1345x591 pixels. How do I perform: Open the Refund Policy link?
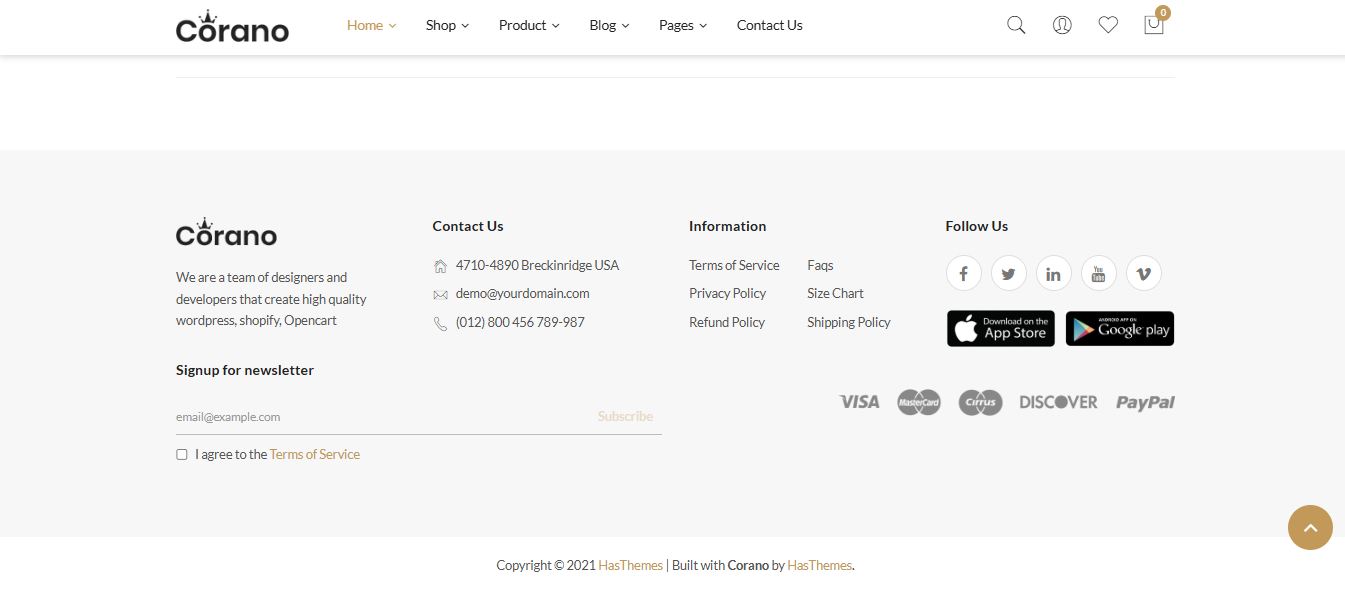click(x=726, y=322)
